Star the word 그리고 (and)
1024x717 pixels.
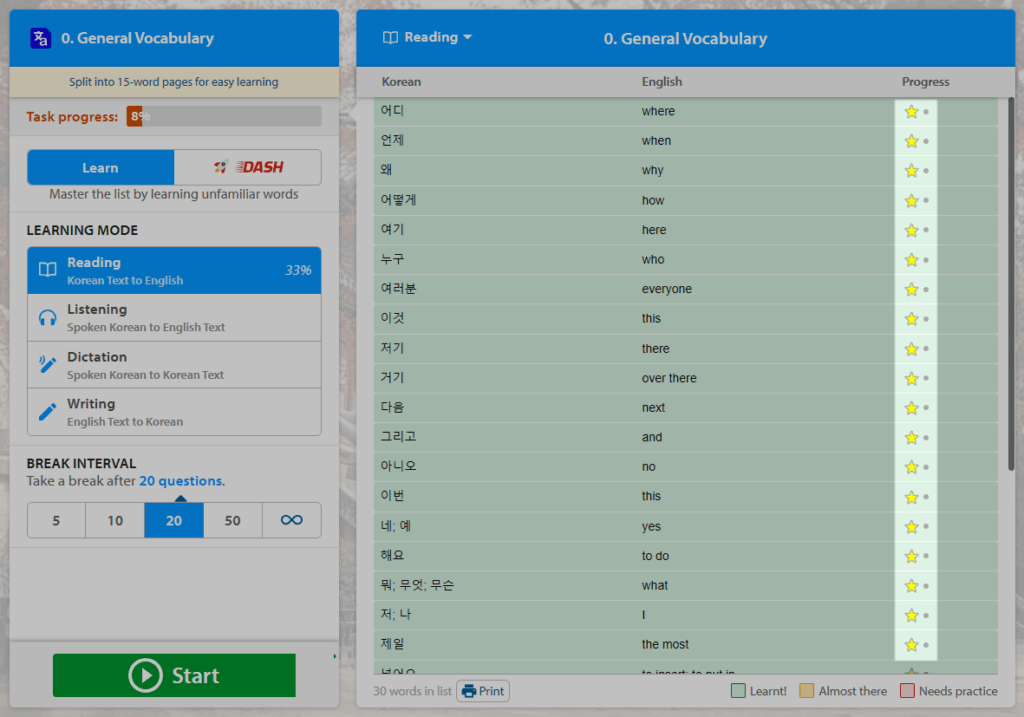(x=912, y=438)
